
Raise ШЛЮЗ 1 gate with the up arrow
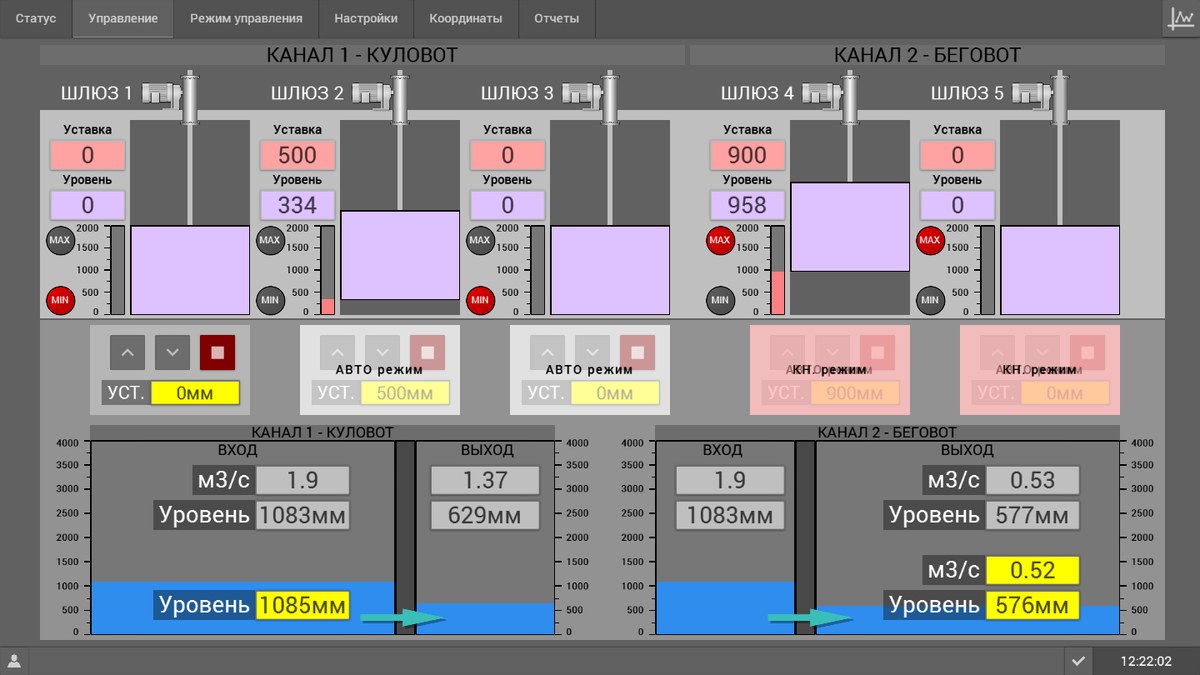pyautogui.click(x=127, y=352)
